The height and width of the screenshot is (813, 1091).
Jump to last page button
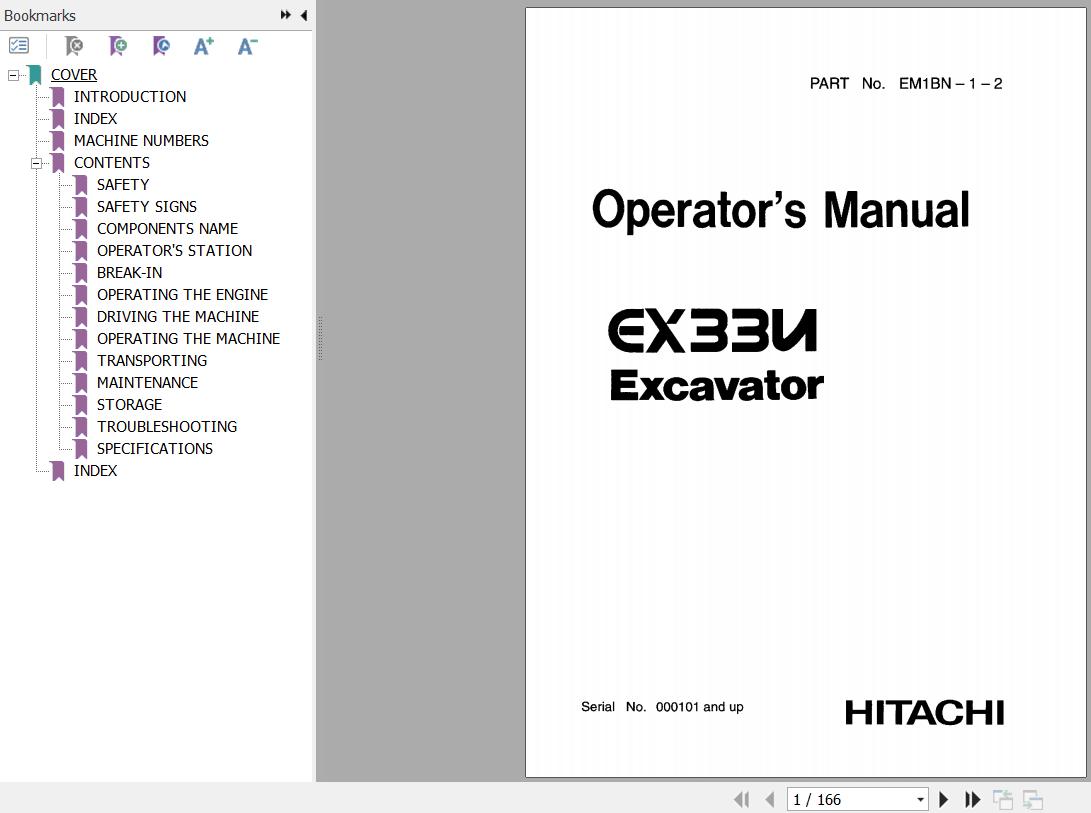click(x=972, y=799)
